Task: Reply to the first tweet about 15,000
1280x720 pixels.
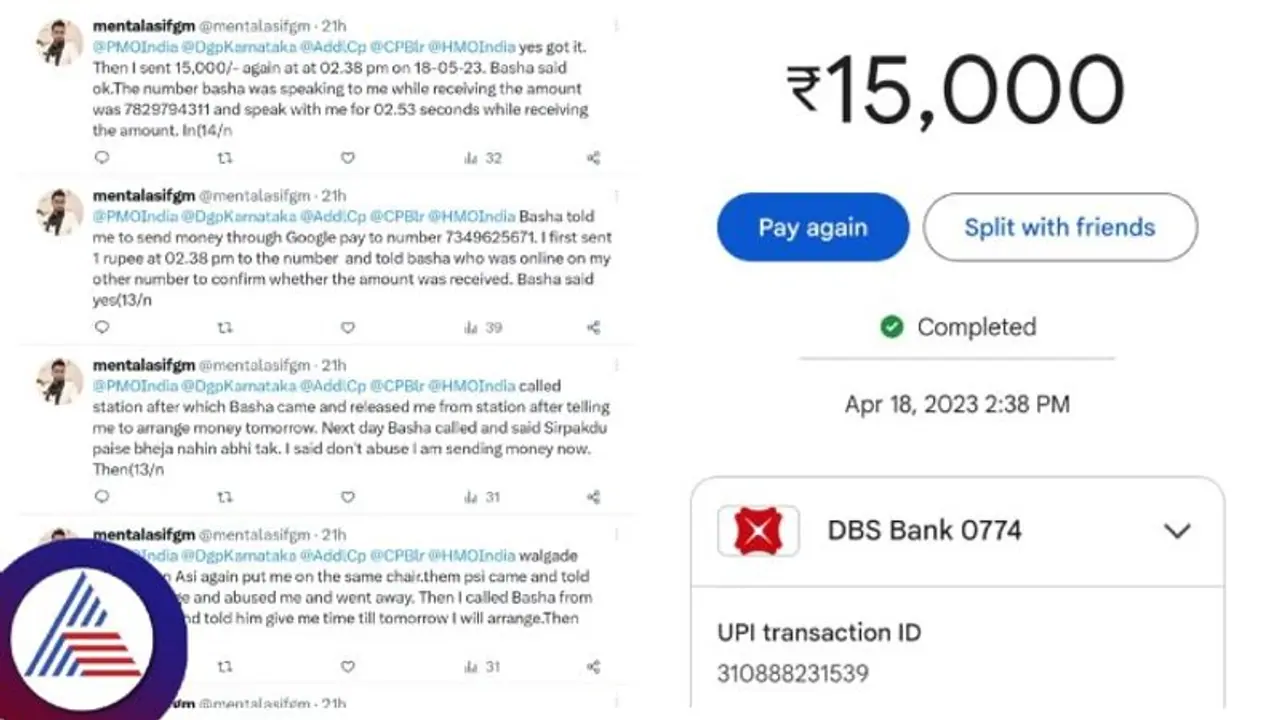Action: click(101, 158)
